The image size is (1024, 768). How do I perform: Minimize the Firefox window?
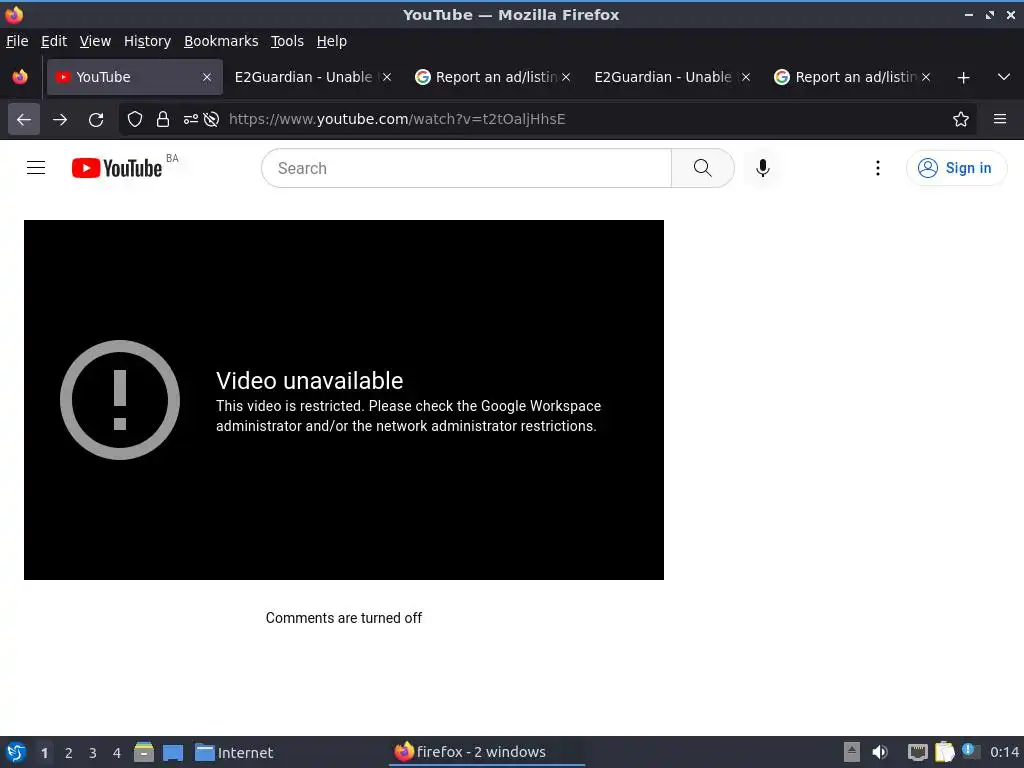tap(969, 14)
